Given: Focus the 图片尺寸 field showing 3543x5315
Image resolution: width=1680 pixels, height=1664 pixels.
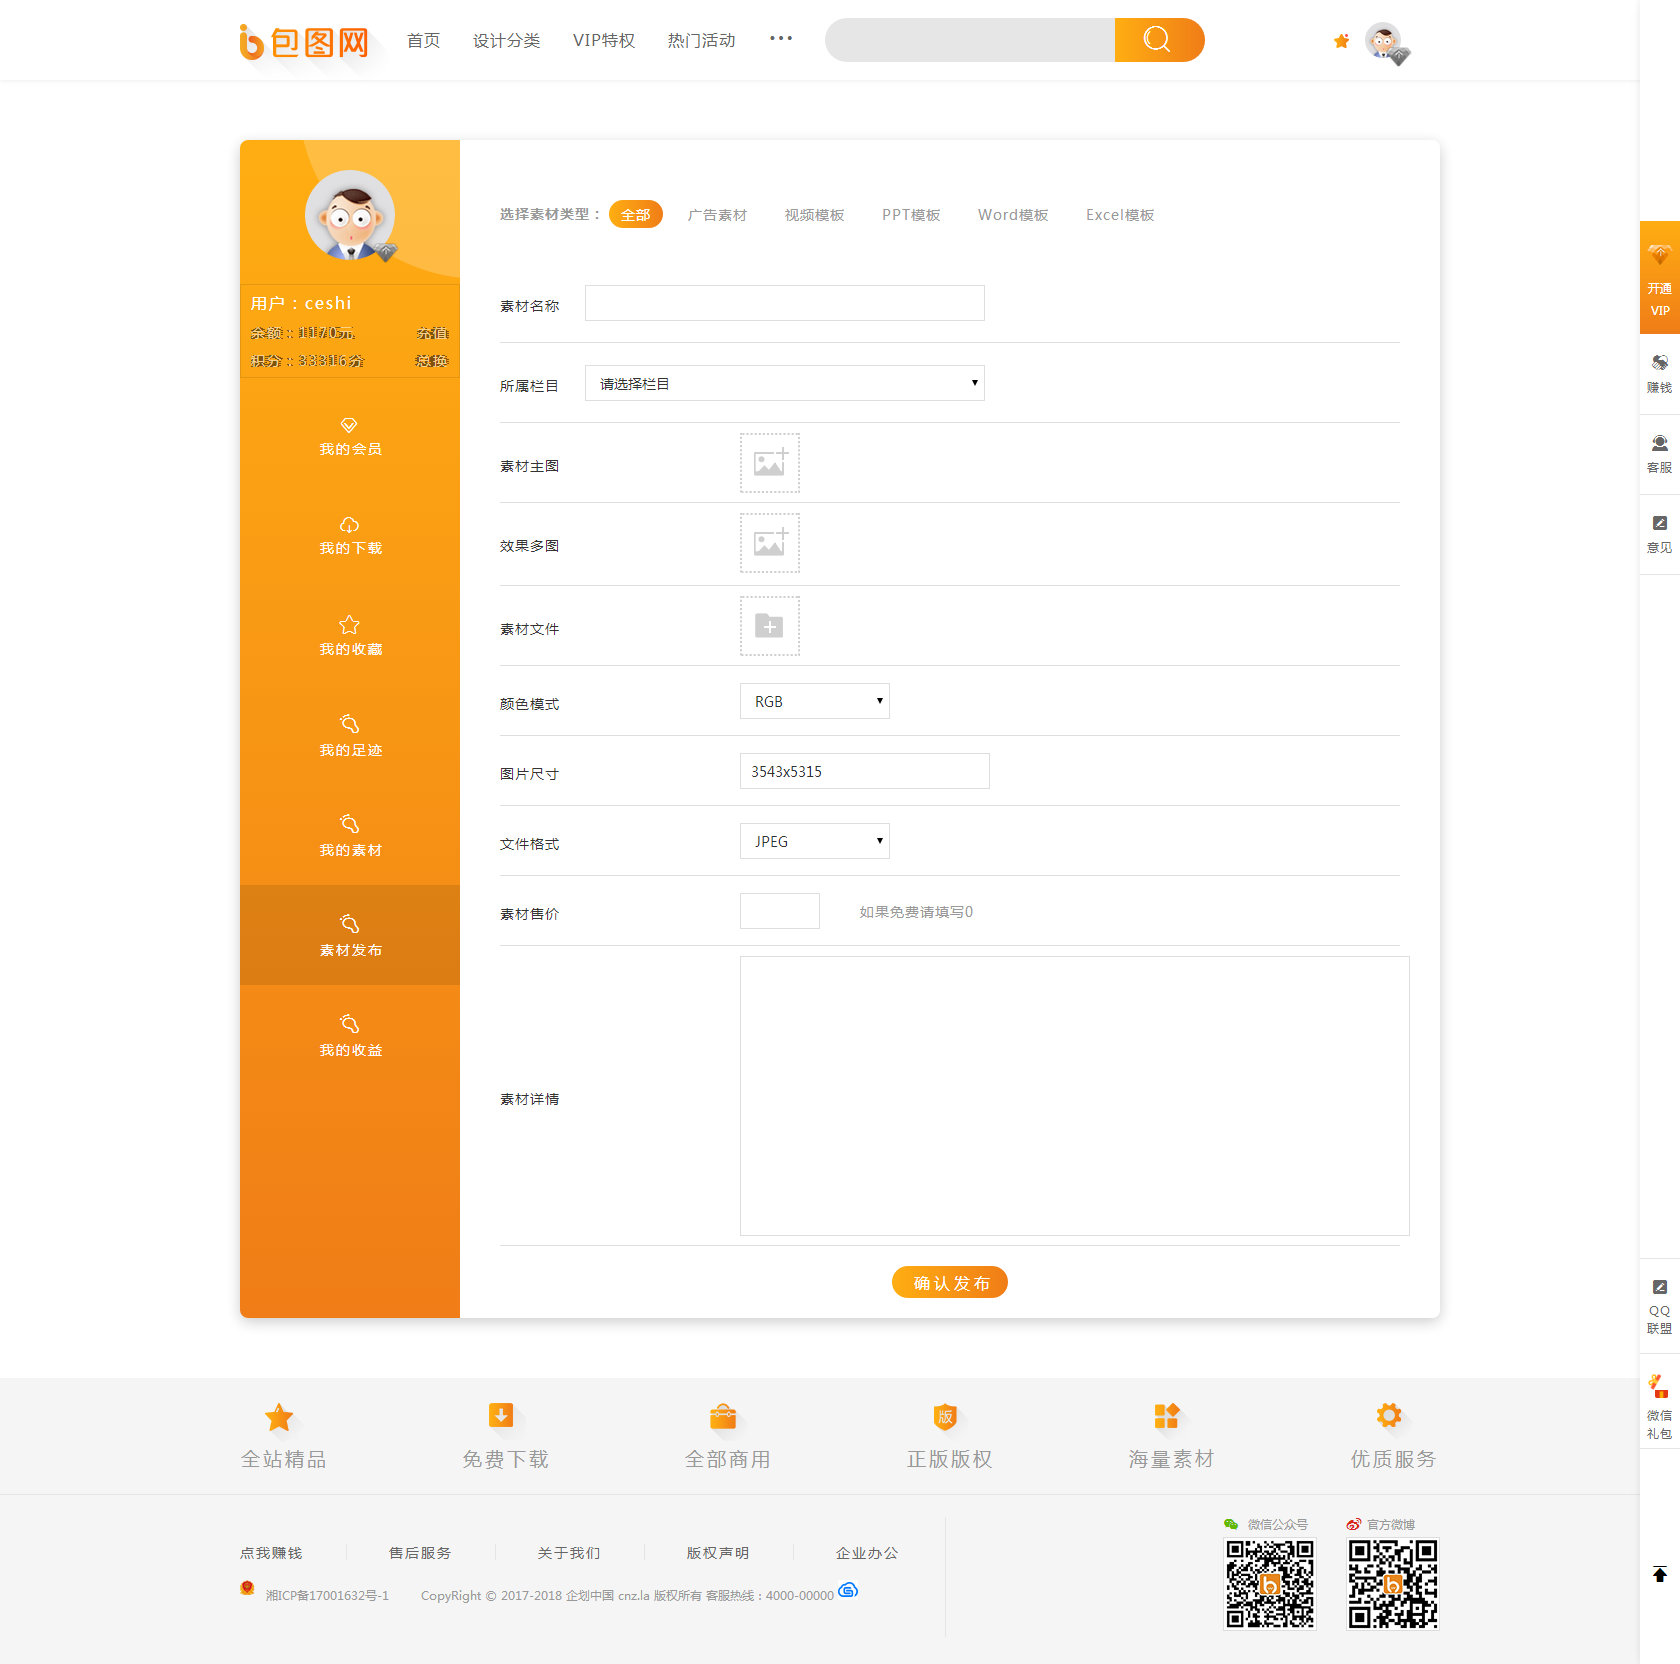Looking at the screenshot, I should point(865,771).
